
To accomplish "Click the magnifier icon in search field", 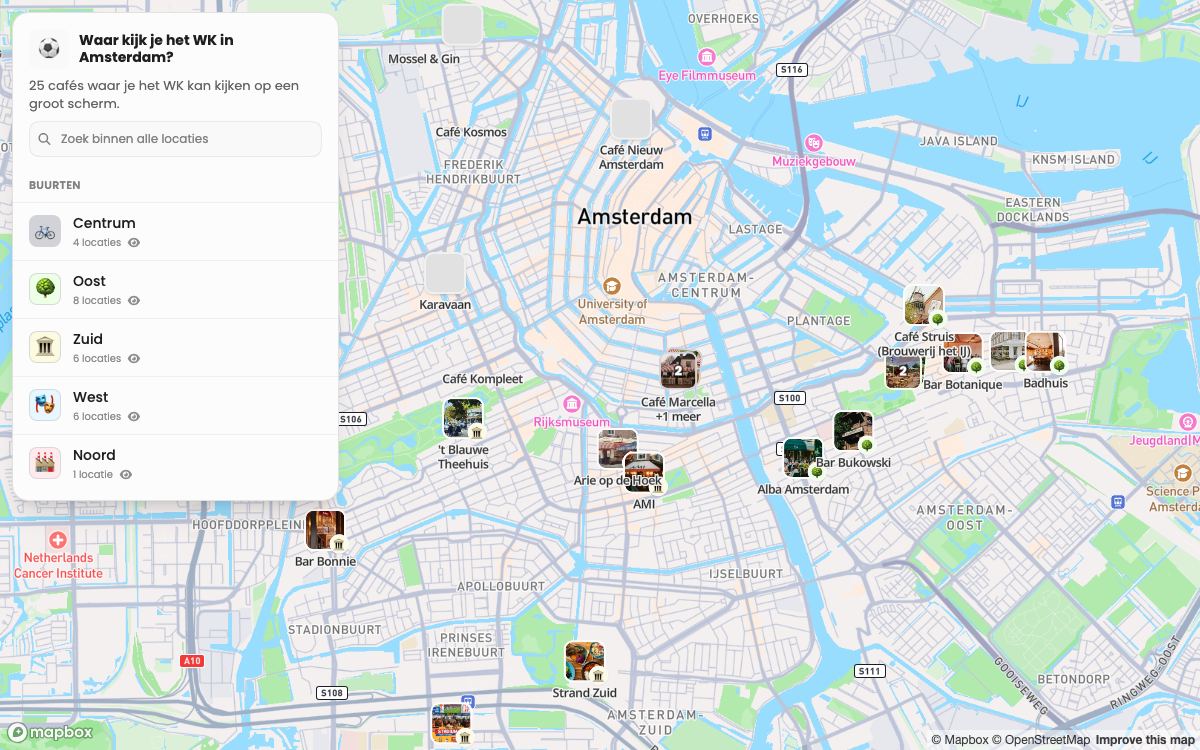I will [45, 139].
